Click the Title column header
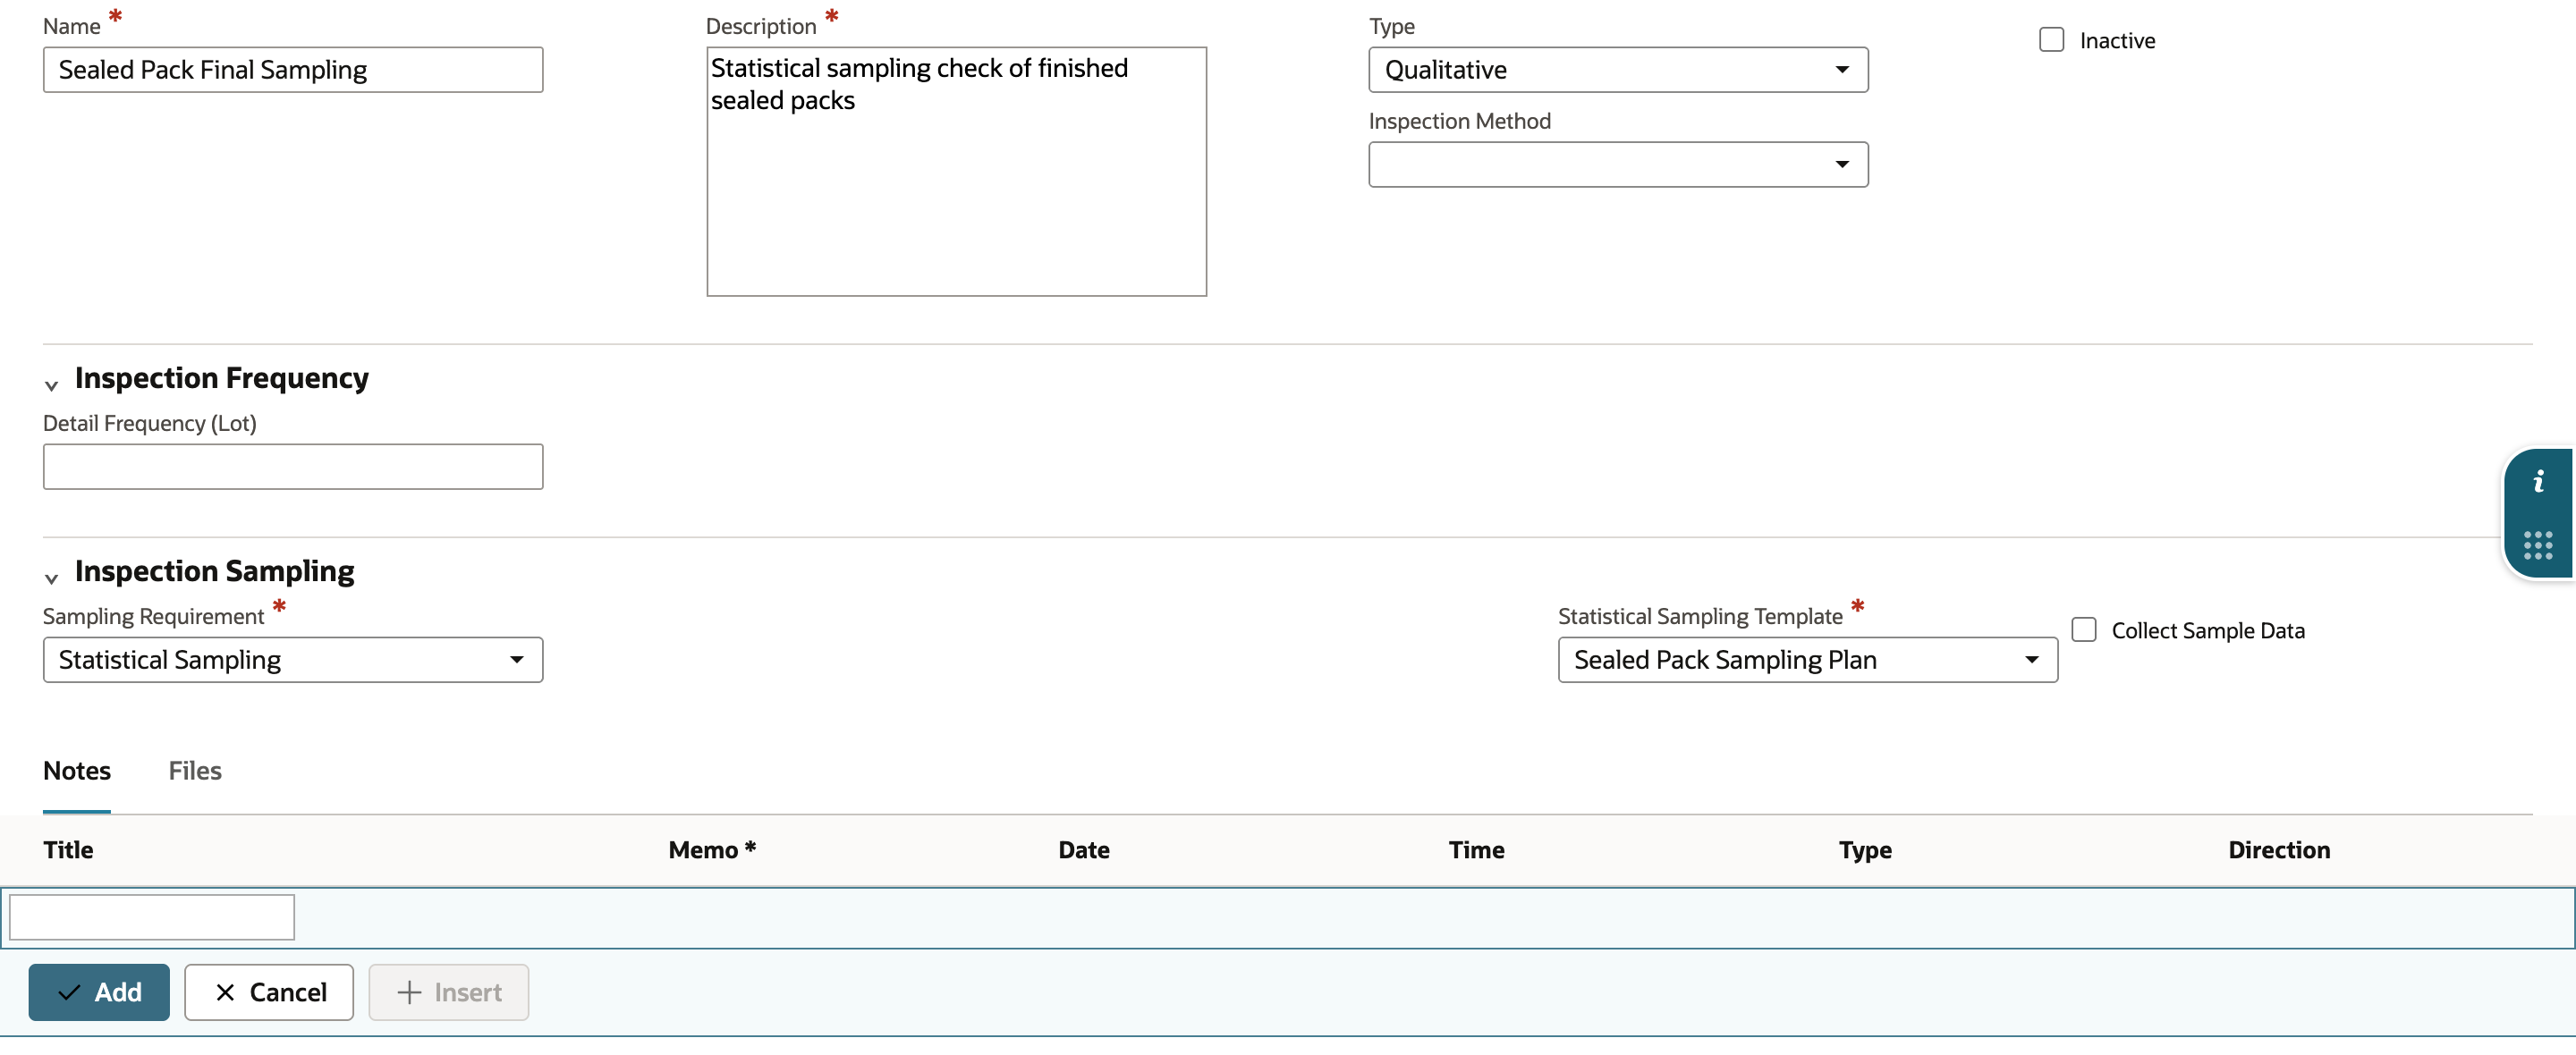Viewport: 2576px width, 1055px height. [68, 850]
